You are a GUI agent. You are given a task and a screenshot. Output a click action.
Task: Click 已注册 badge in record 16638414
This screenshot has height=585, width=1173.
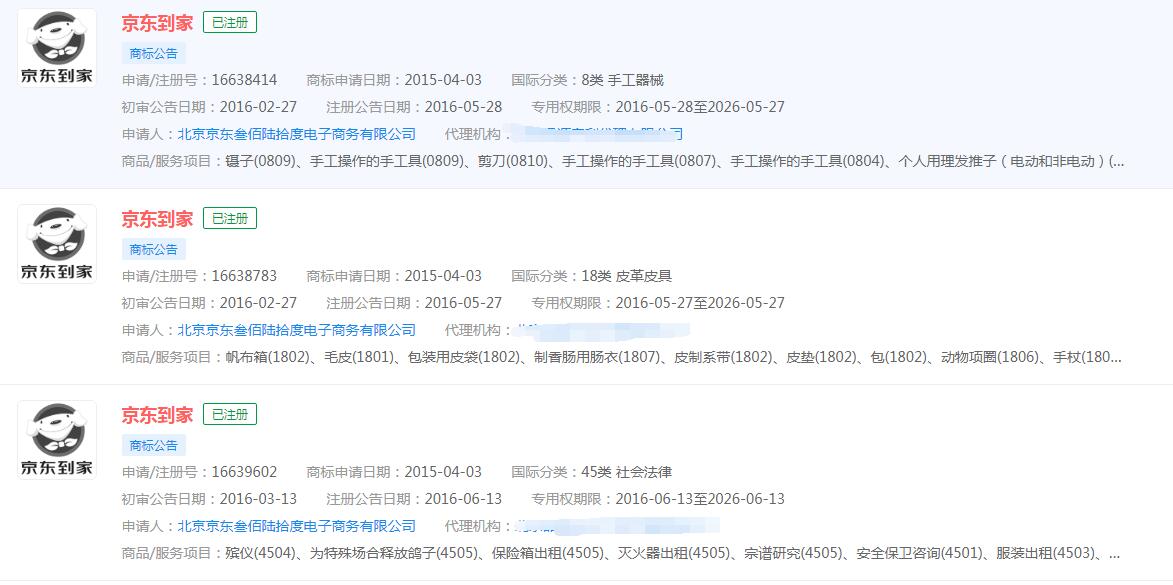point(230,22)
